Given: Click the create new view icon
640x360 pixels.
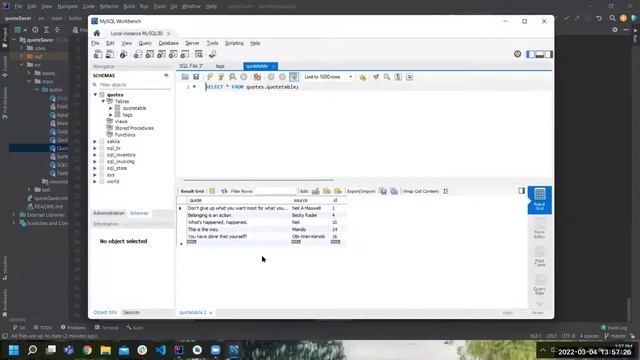Looking at the screenshot, I should (162, 54).
